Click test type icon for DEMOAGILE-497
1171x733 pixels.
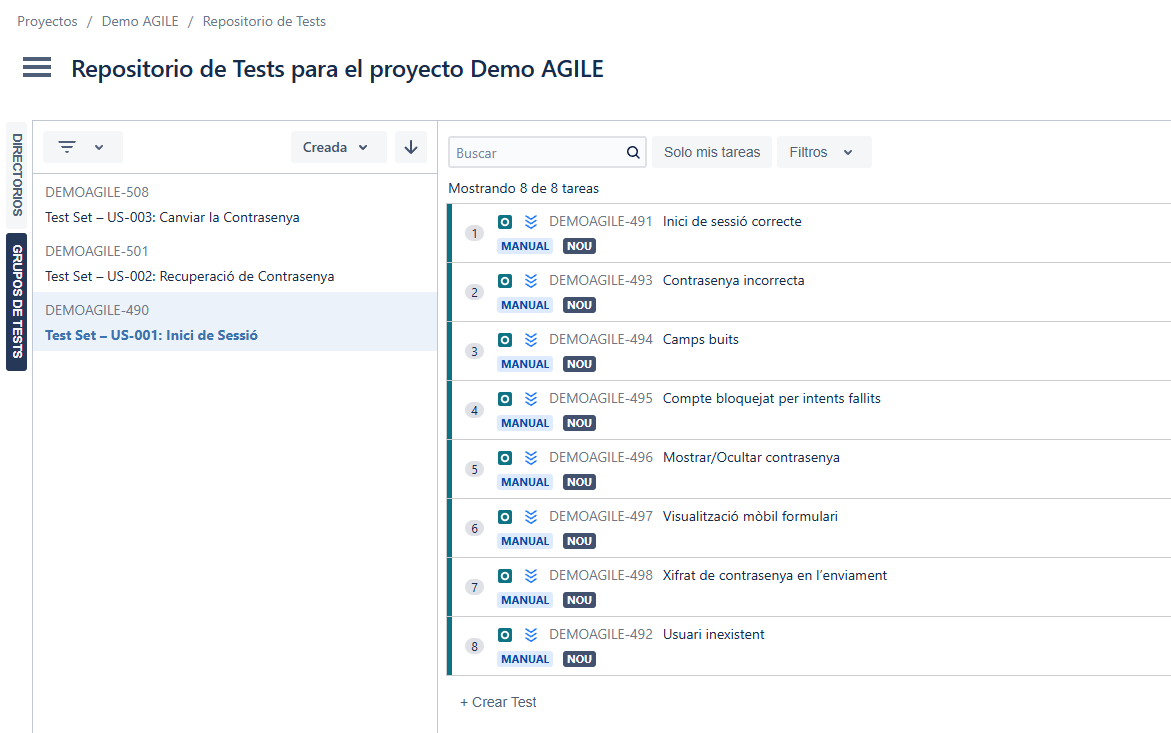(x=505, y=517)
